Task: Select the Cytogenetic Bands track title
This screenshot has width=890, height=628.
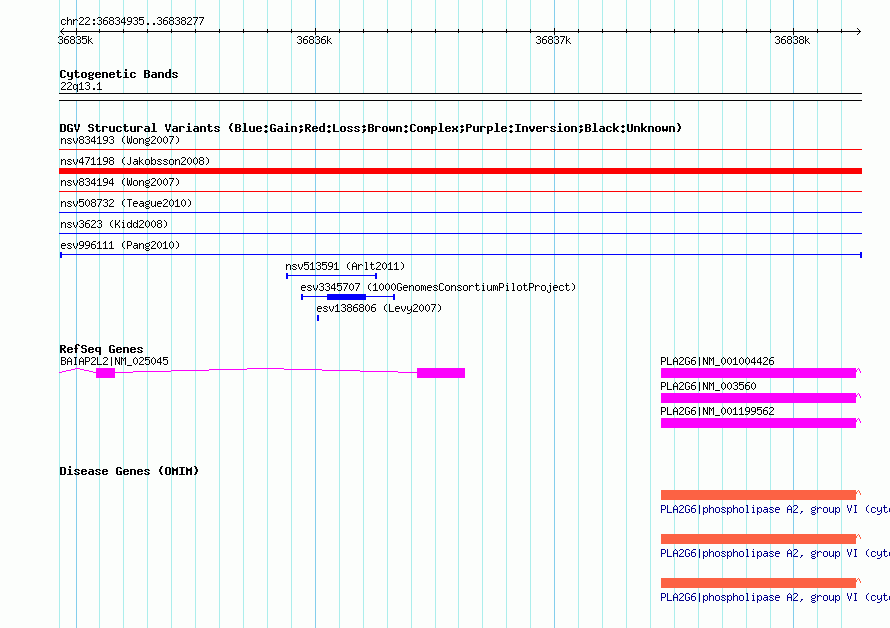Action: 119,74
